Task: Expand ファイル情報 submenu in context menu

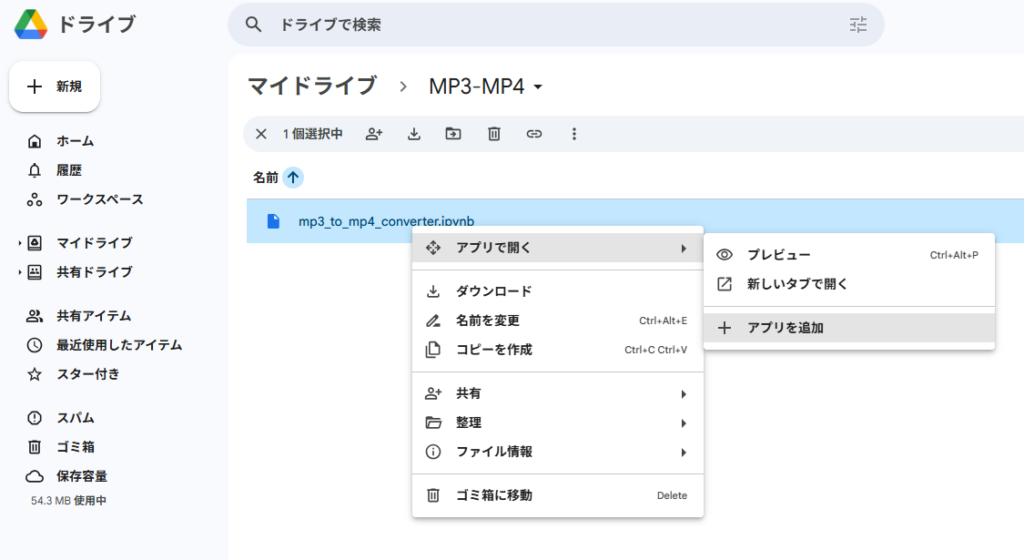Action: point(558,452)
